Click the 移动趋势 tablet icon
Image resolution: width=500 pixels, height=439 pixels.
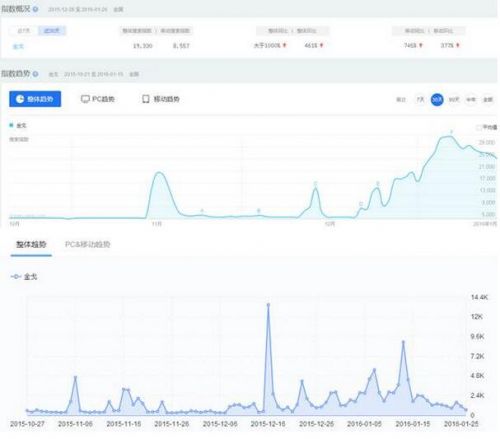[146, 99]
